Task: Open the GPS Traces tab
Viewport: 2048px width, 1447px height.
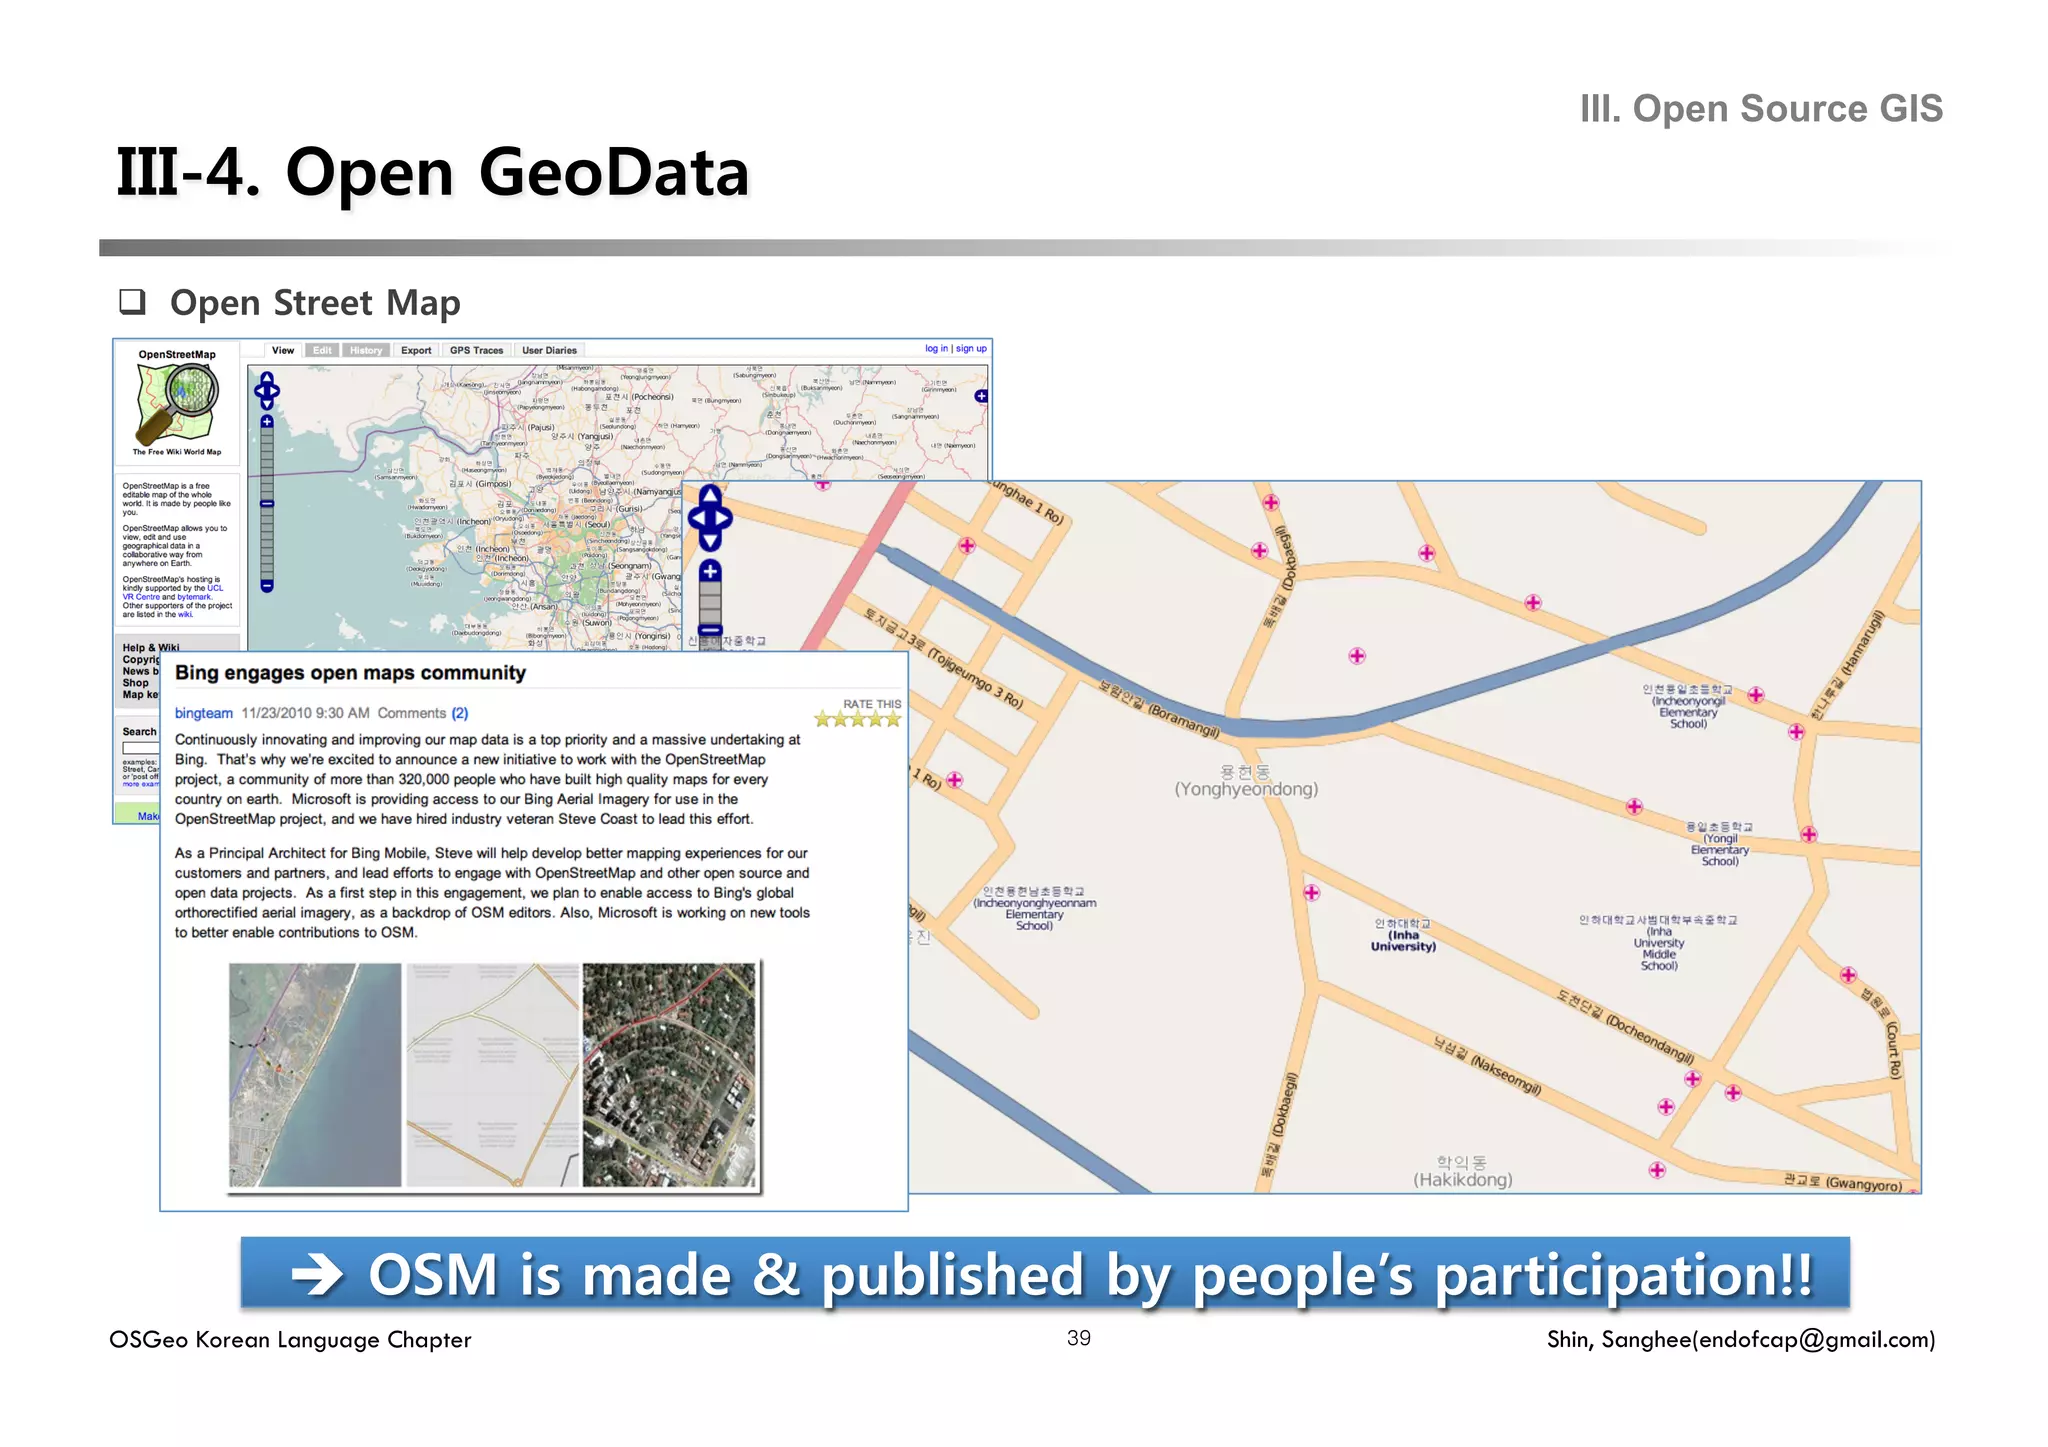Action: click(476, 351)
